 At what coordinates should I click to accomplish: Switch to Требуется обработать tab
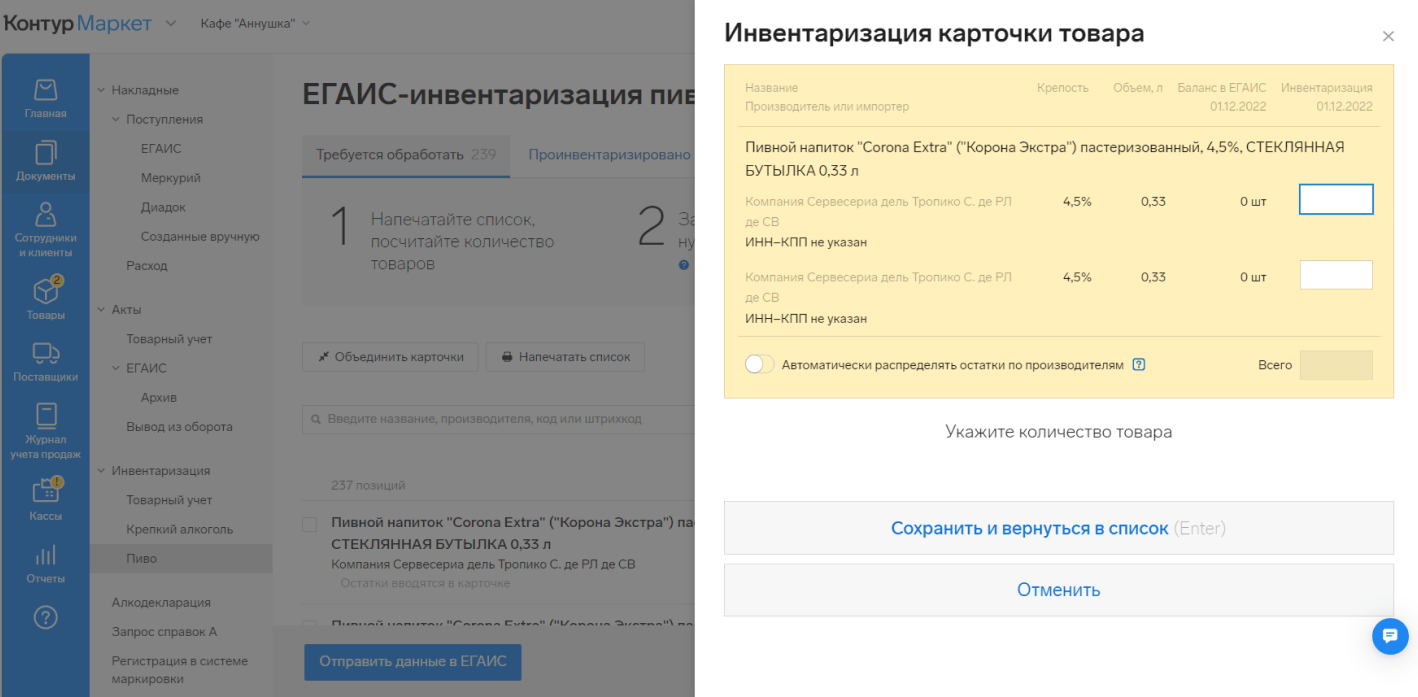coord(406,155)
